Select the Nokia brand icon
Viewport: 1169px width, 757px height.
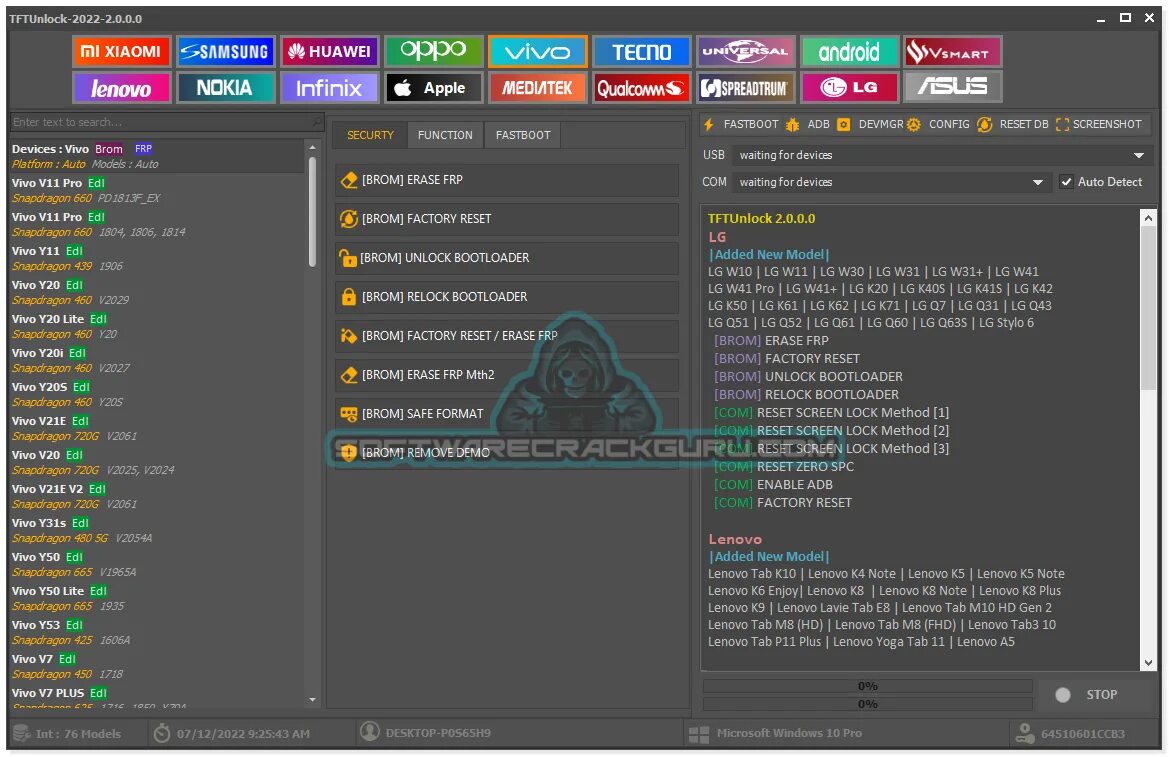226,87
